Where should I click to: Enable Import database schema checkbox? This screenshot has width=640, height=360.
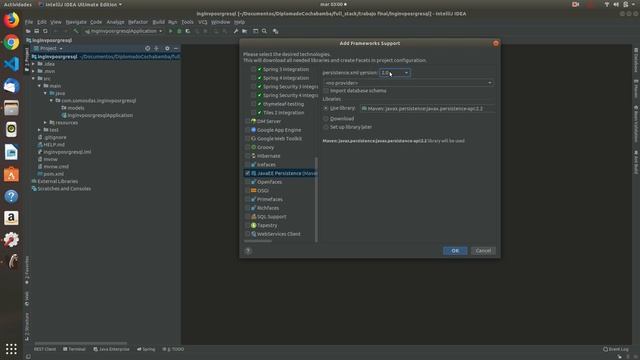tap(326, 91)
